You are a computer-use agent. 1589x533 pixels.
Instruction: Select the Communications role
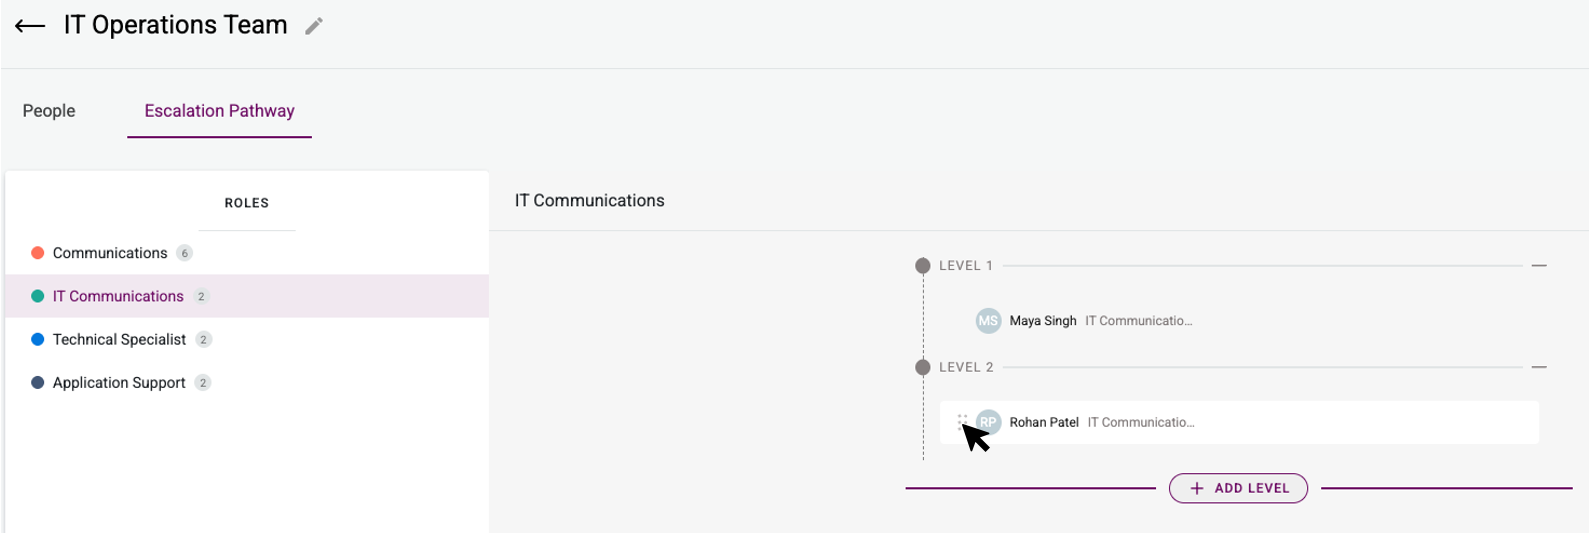pos(110,253)
